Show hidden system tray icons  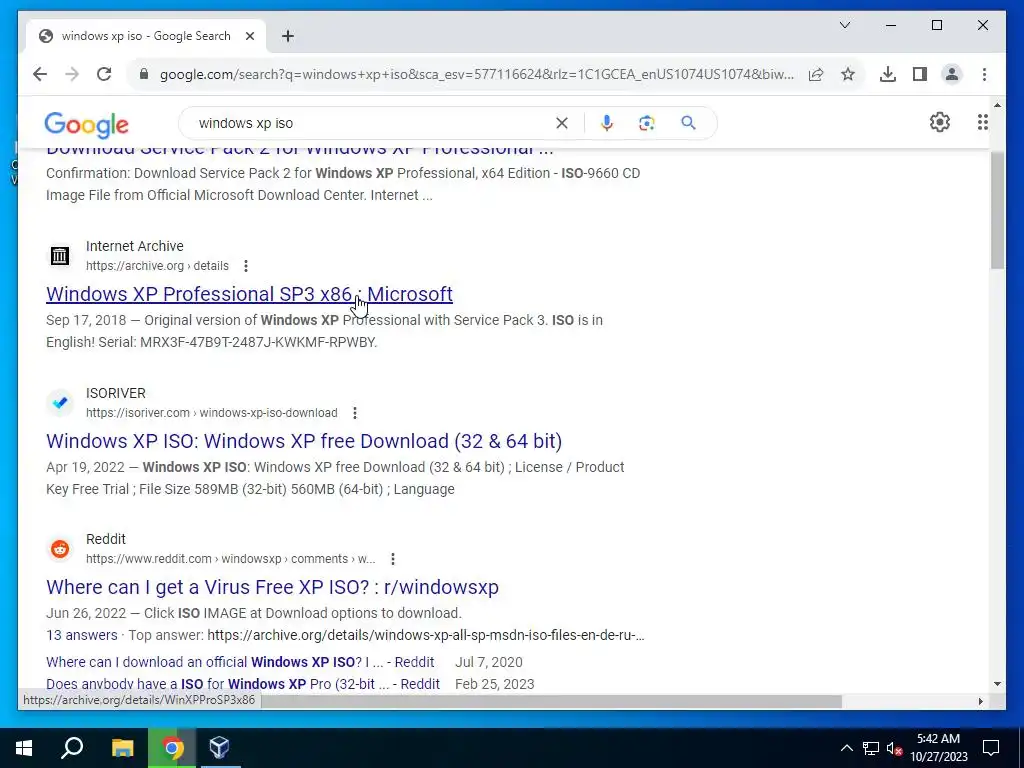pos(846,748)
